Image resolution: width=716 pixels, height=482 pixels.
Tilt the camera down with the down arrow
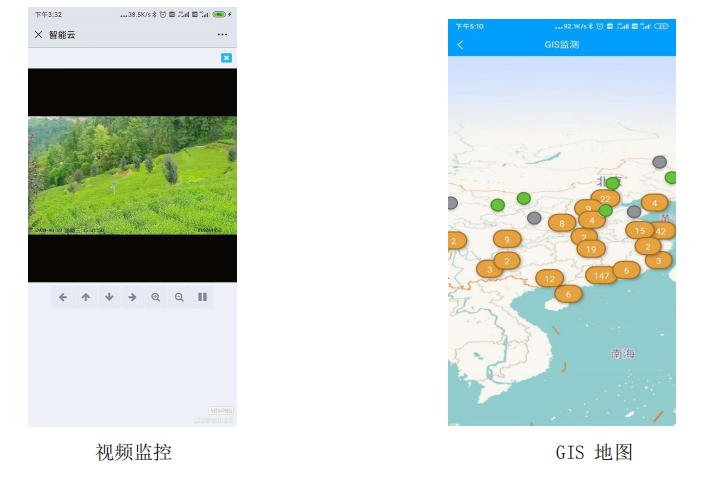tap(109, 297)
